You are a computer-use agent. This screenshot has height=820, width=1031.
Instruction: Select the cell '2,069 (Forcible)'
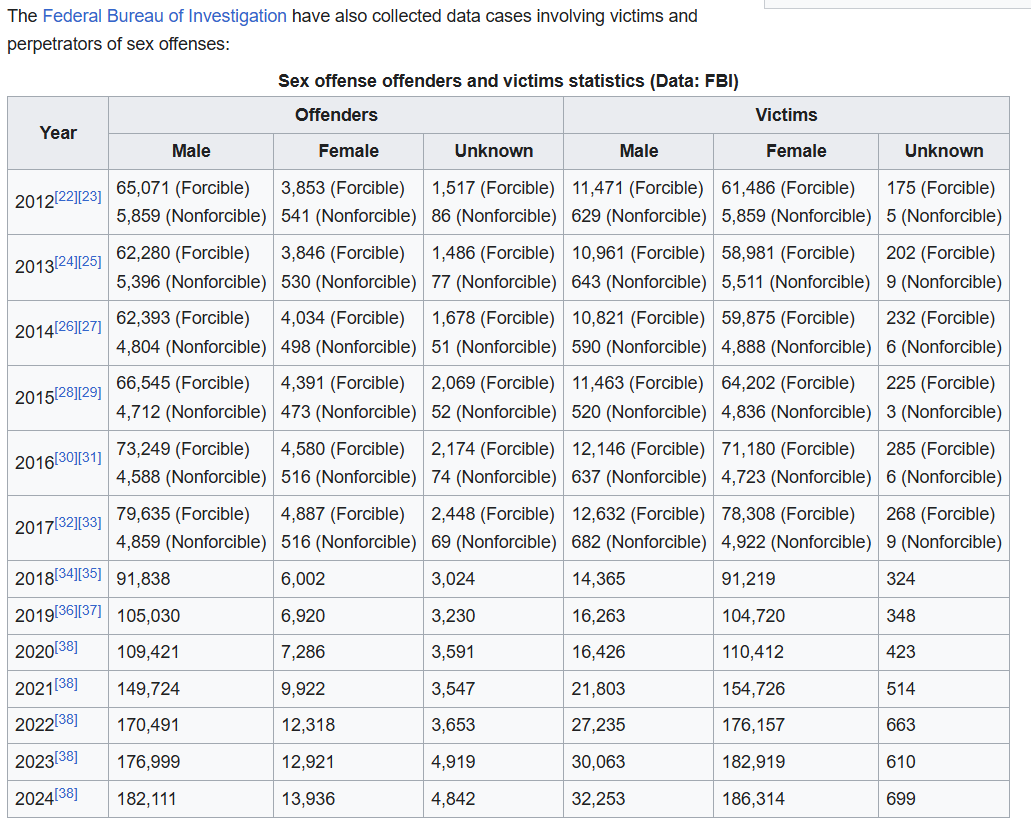pos(493,383)
